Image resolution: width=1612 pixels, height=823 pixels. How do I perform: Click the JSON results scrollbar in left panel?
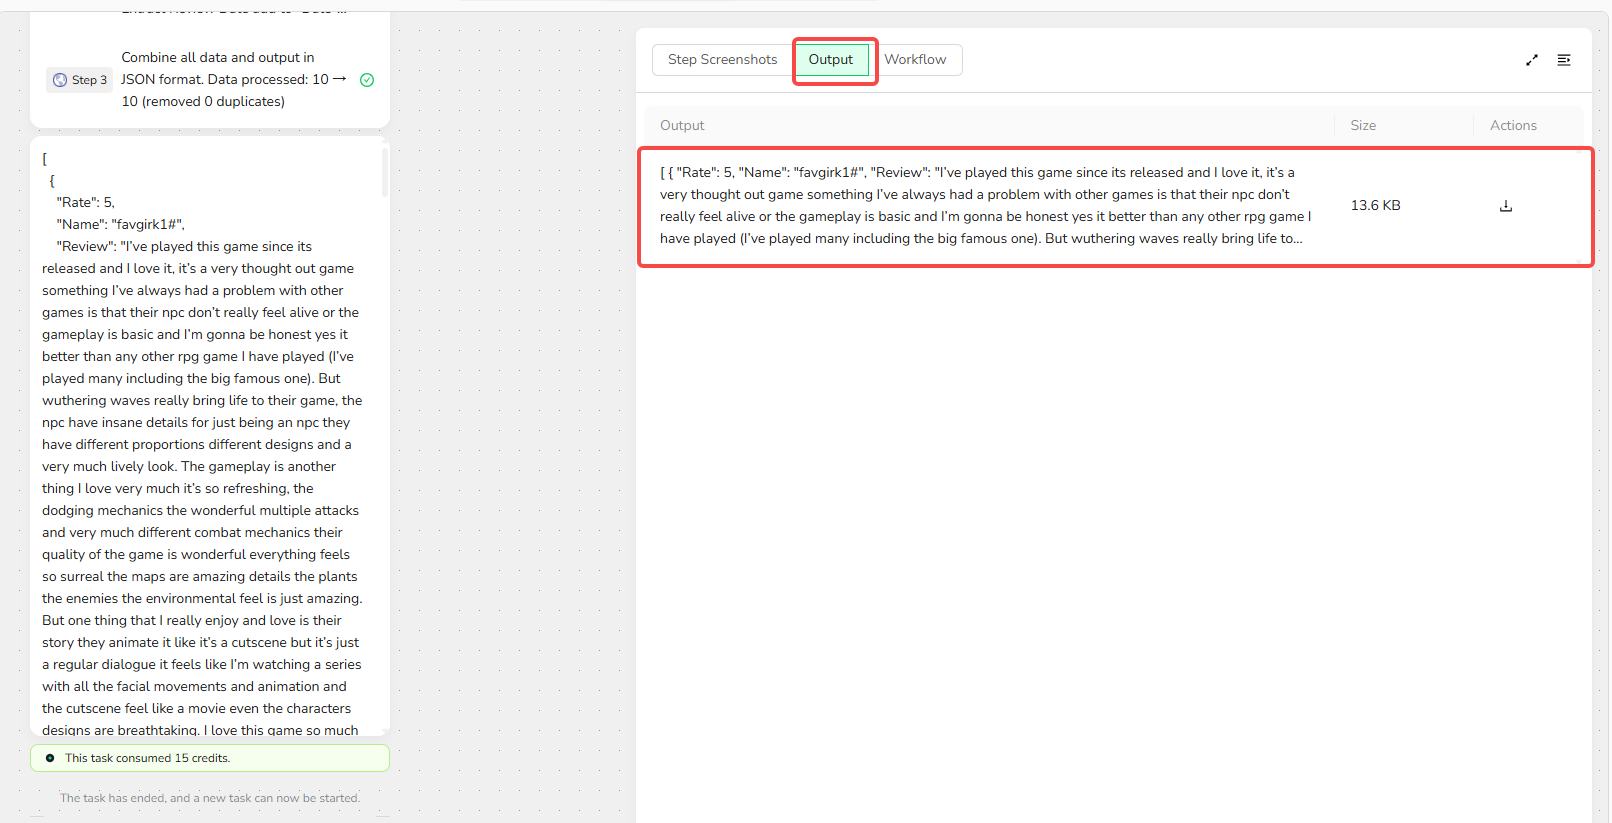tap(385, 172)
